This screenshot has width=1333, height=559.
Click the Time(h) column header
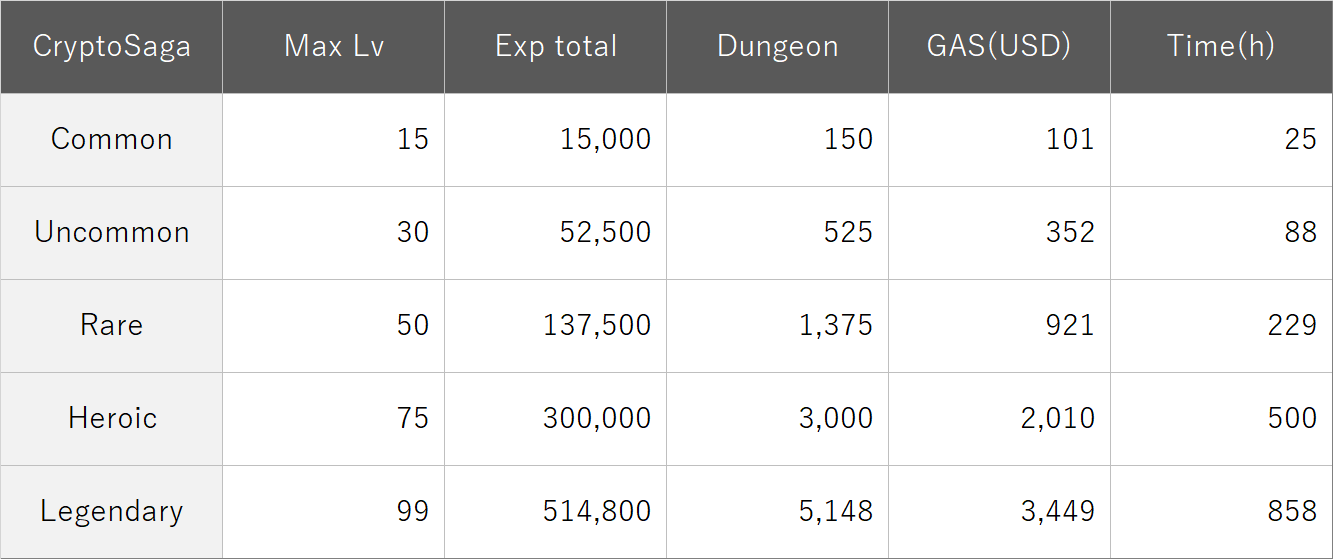click(1221, 47)
